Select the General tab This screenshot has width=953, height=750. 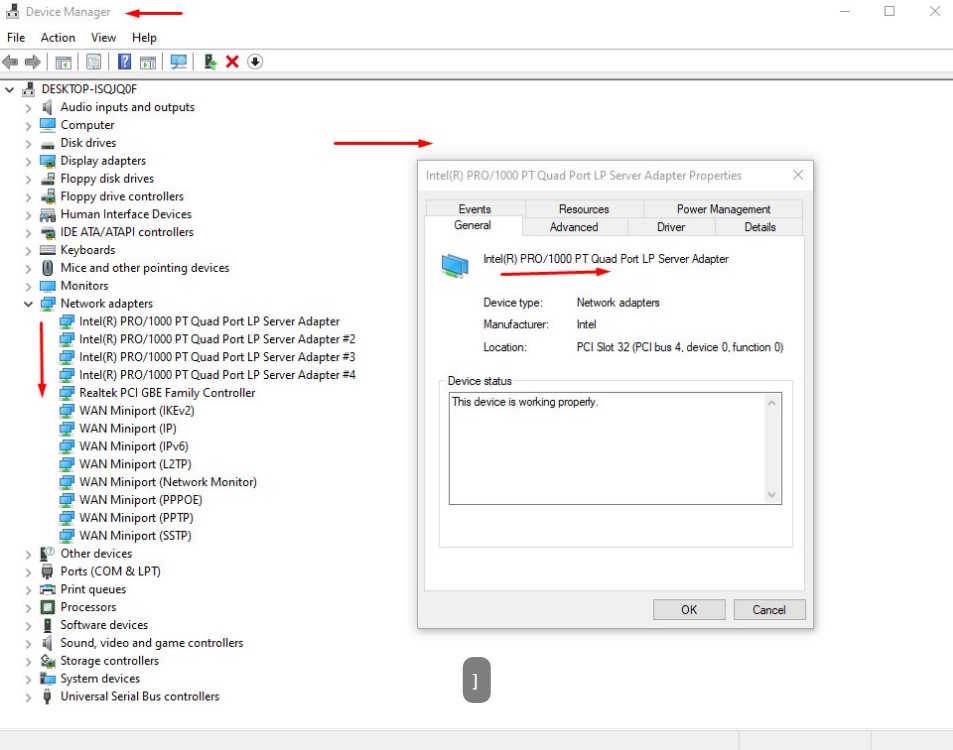(473, 225)
